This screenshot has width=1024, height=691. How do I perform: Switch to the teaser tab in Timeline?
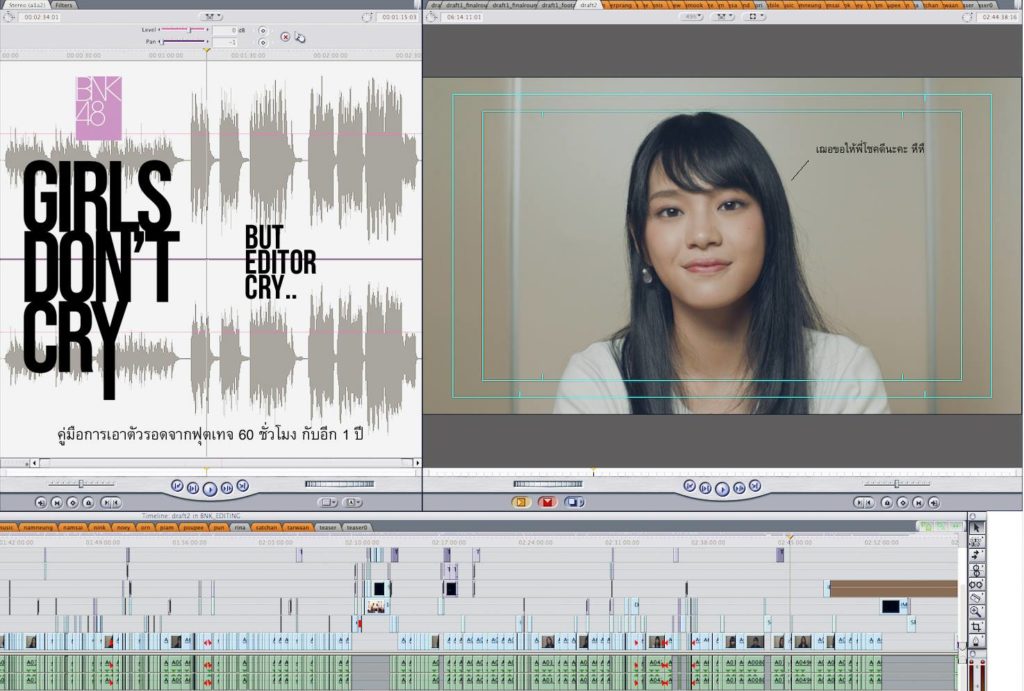[328, 527]
